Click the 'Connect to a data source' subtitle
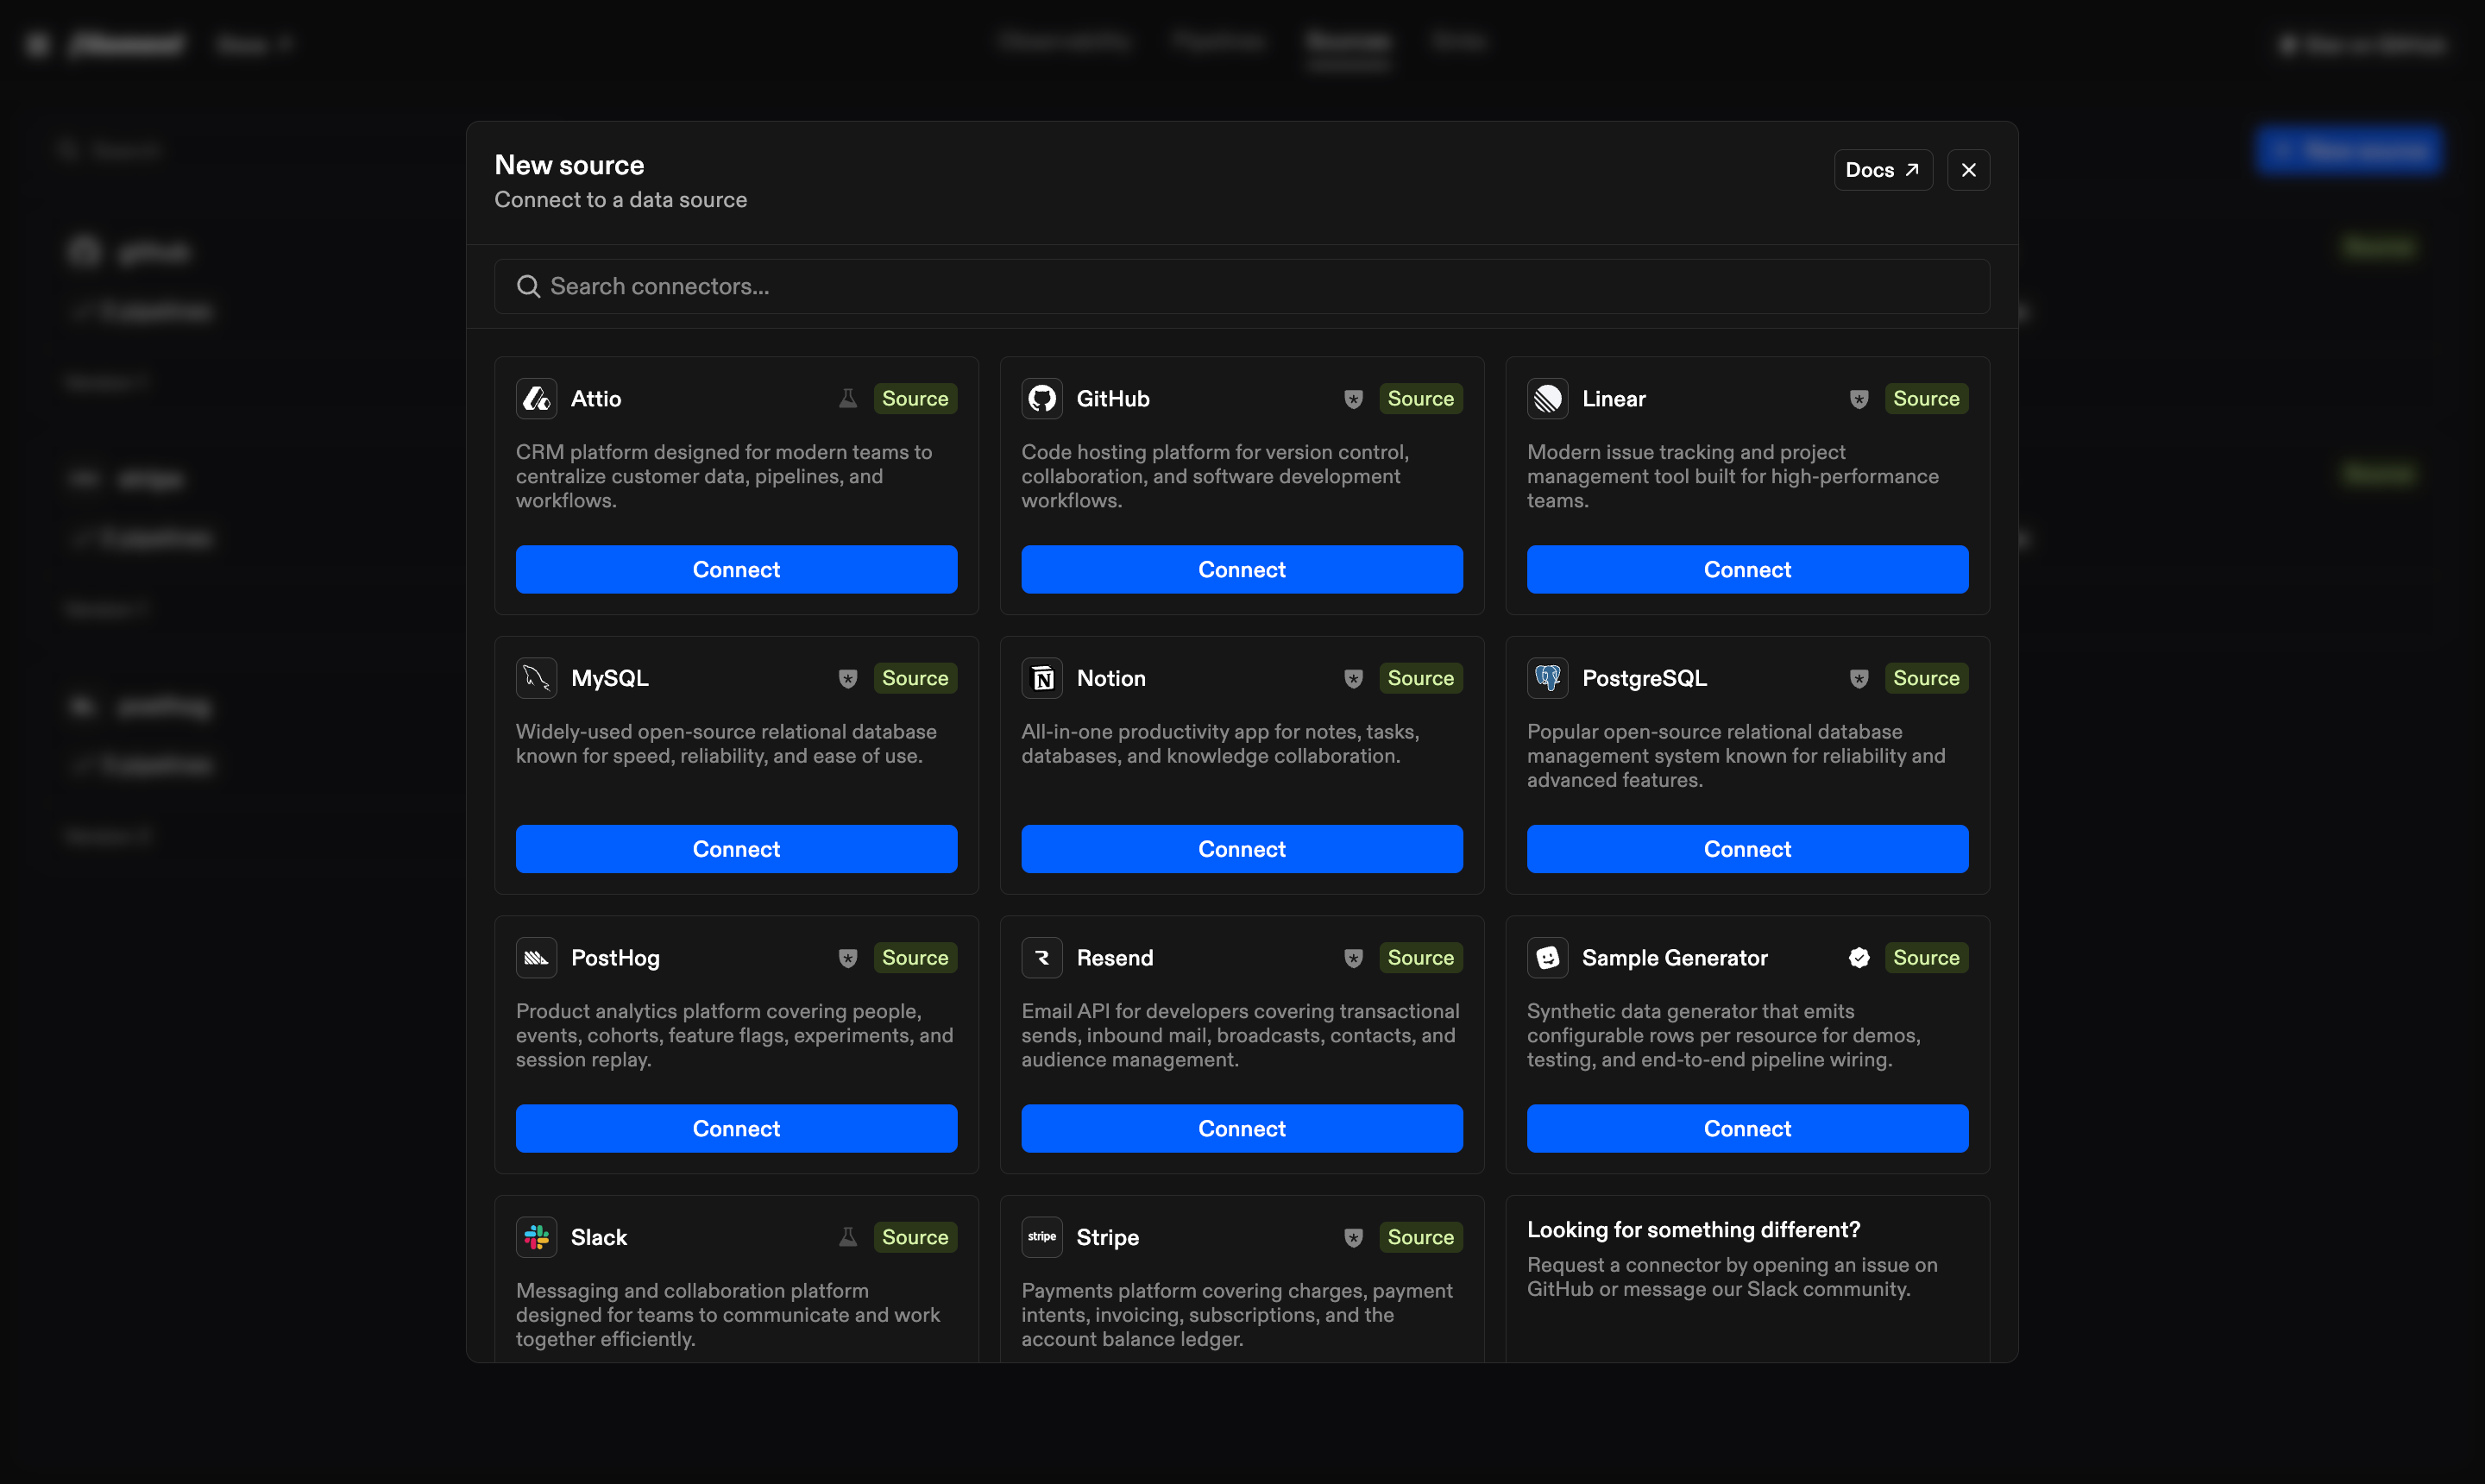This screenshot has height=1484, width=2485. tap(620, 200)
